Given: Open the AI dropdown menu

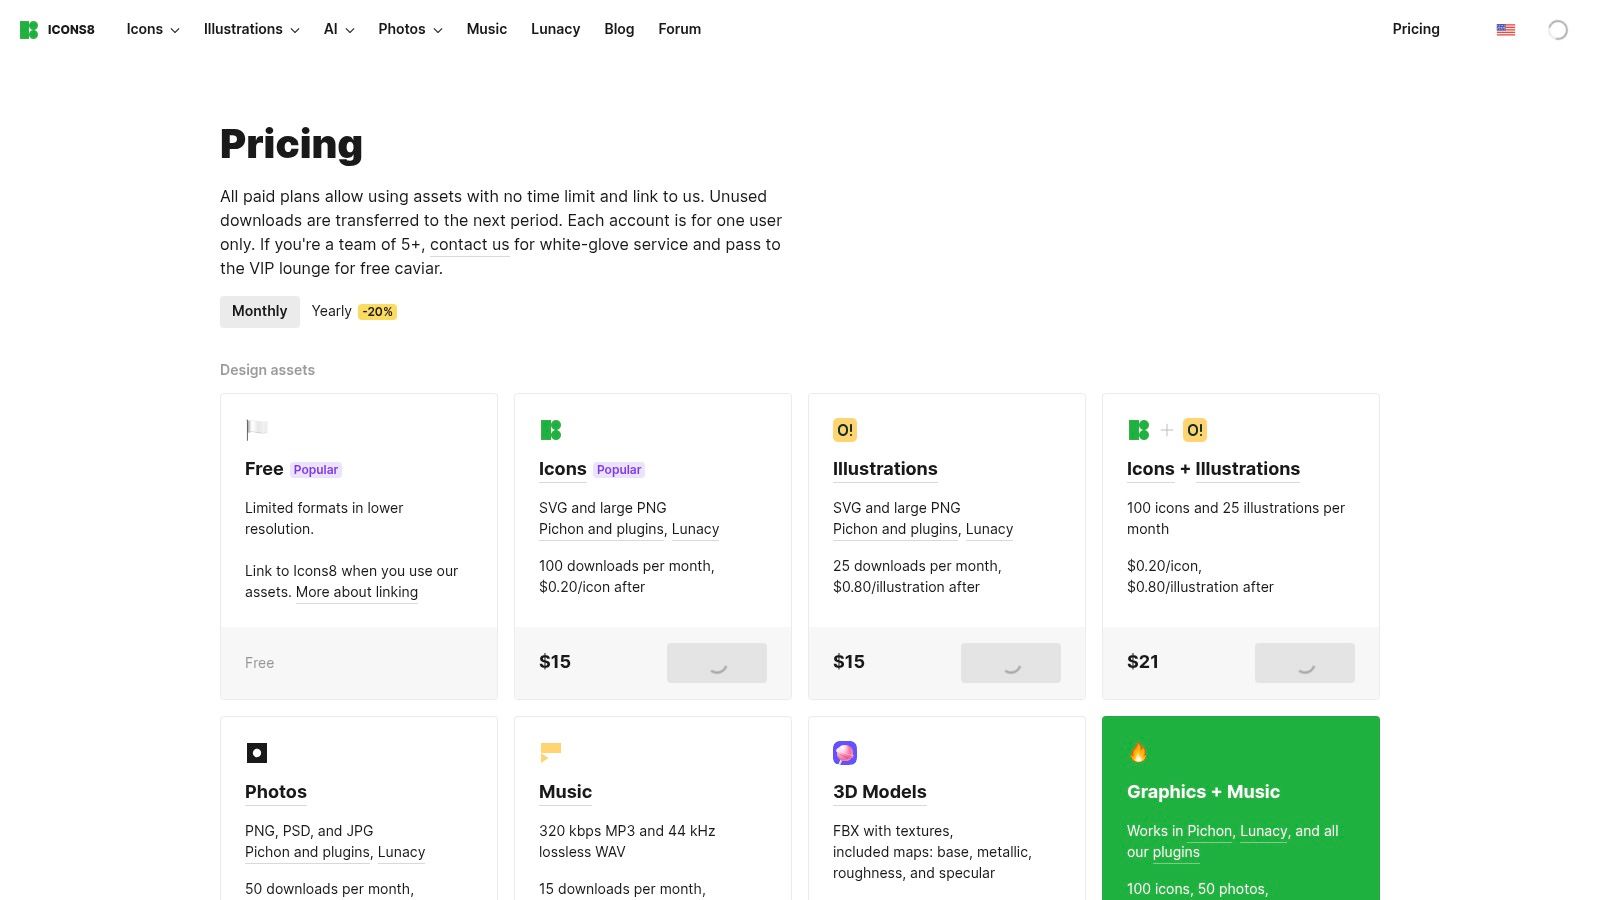Looking at the screenshot, I should pos(339,30).
